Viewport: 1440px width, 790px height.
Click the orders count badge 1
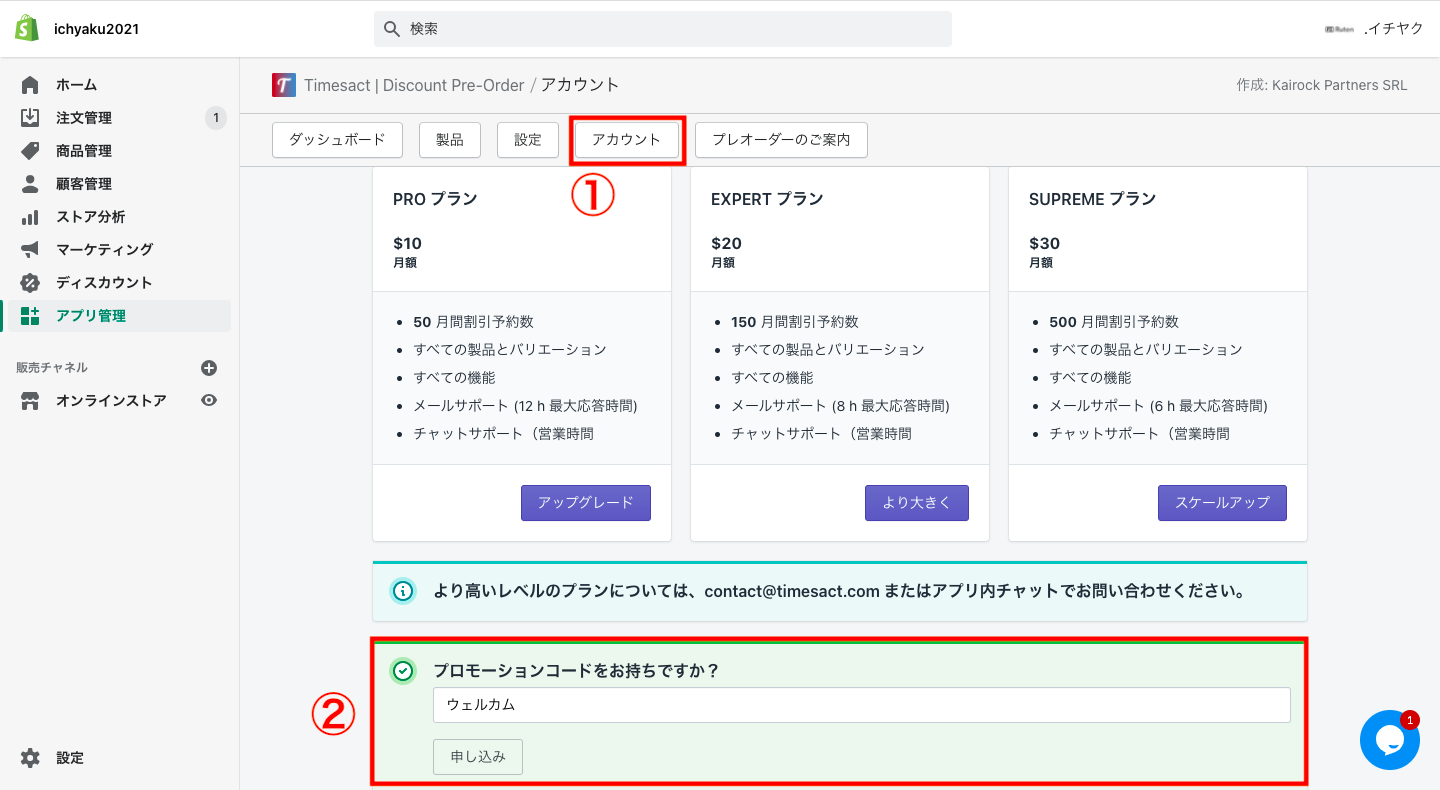point(216,118)
